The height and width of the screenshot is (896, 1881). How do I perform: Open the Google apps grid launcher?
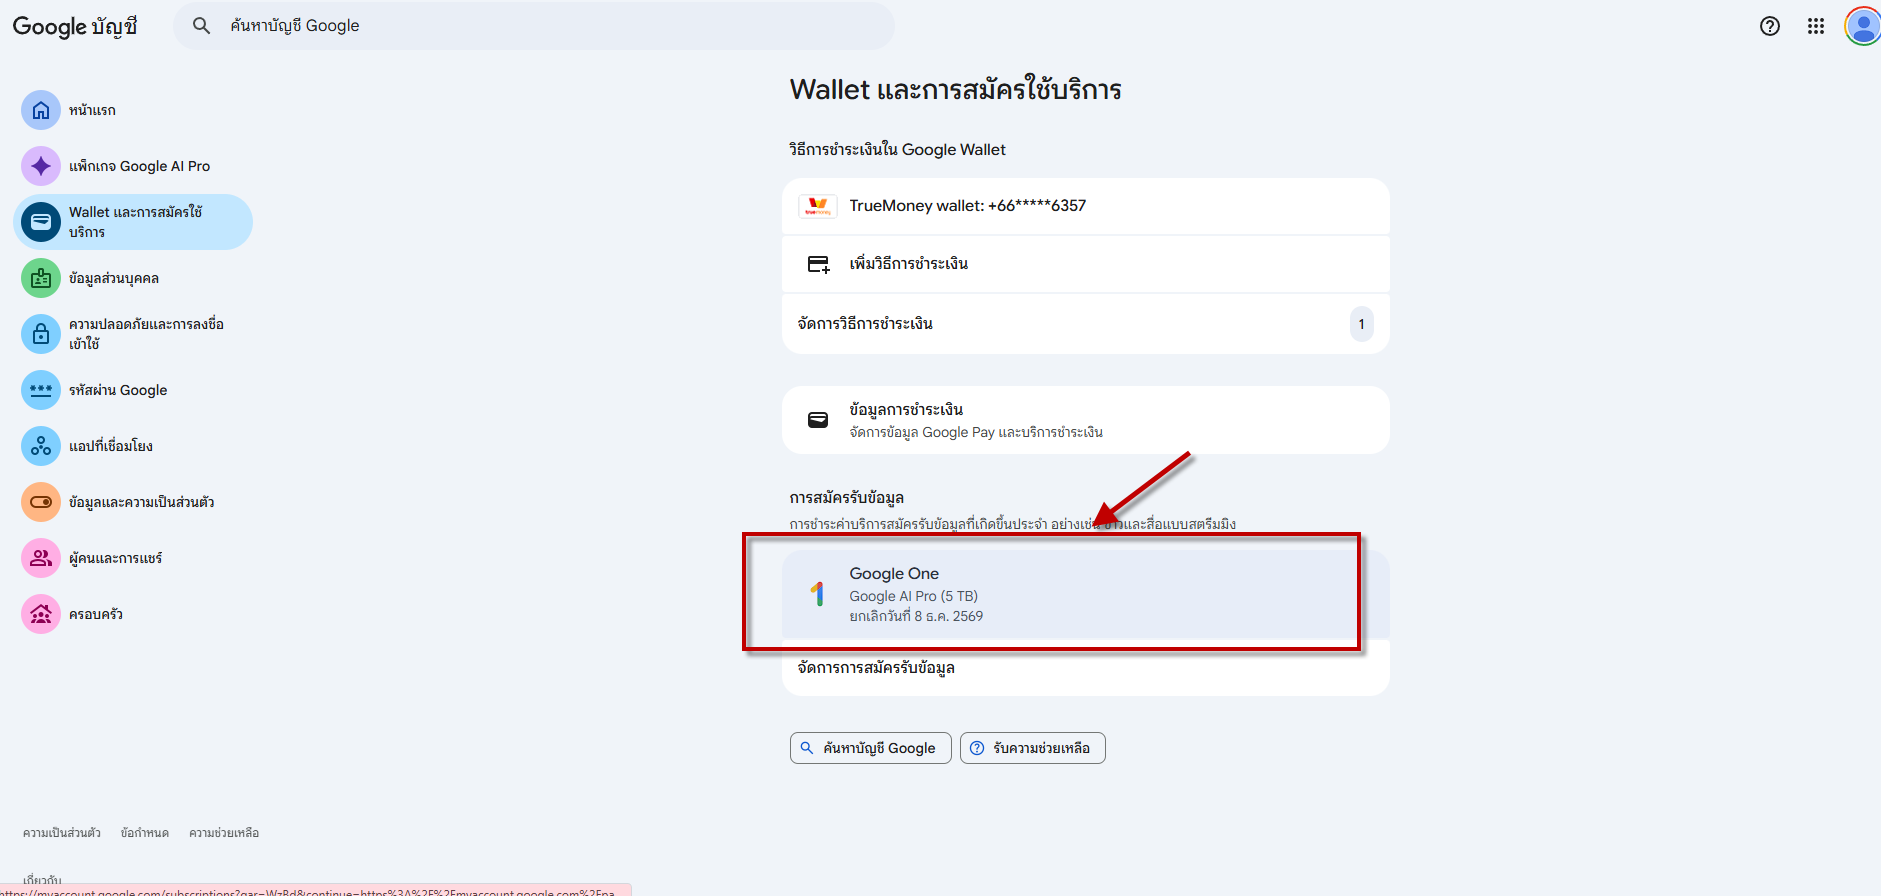click(x=1816, y=26)
